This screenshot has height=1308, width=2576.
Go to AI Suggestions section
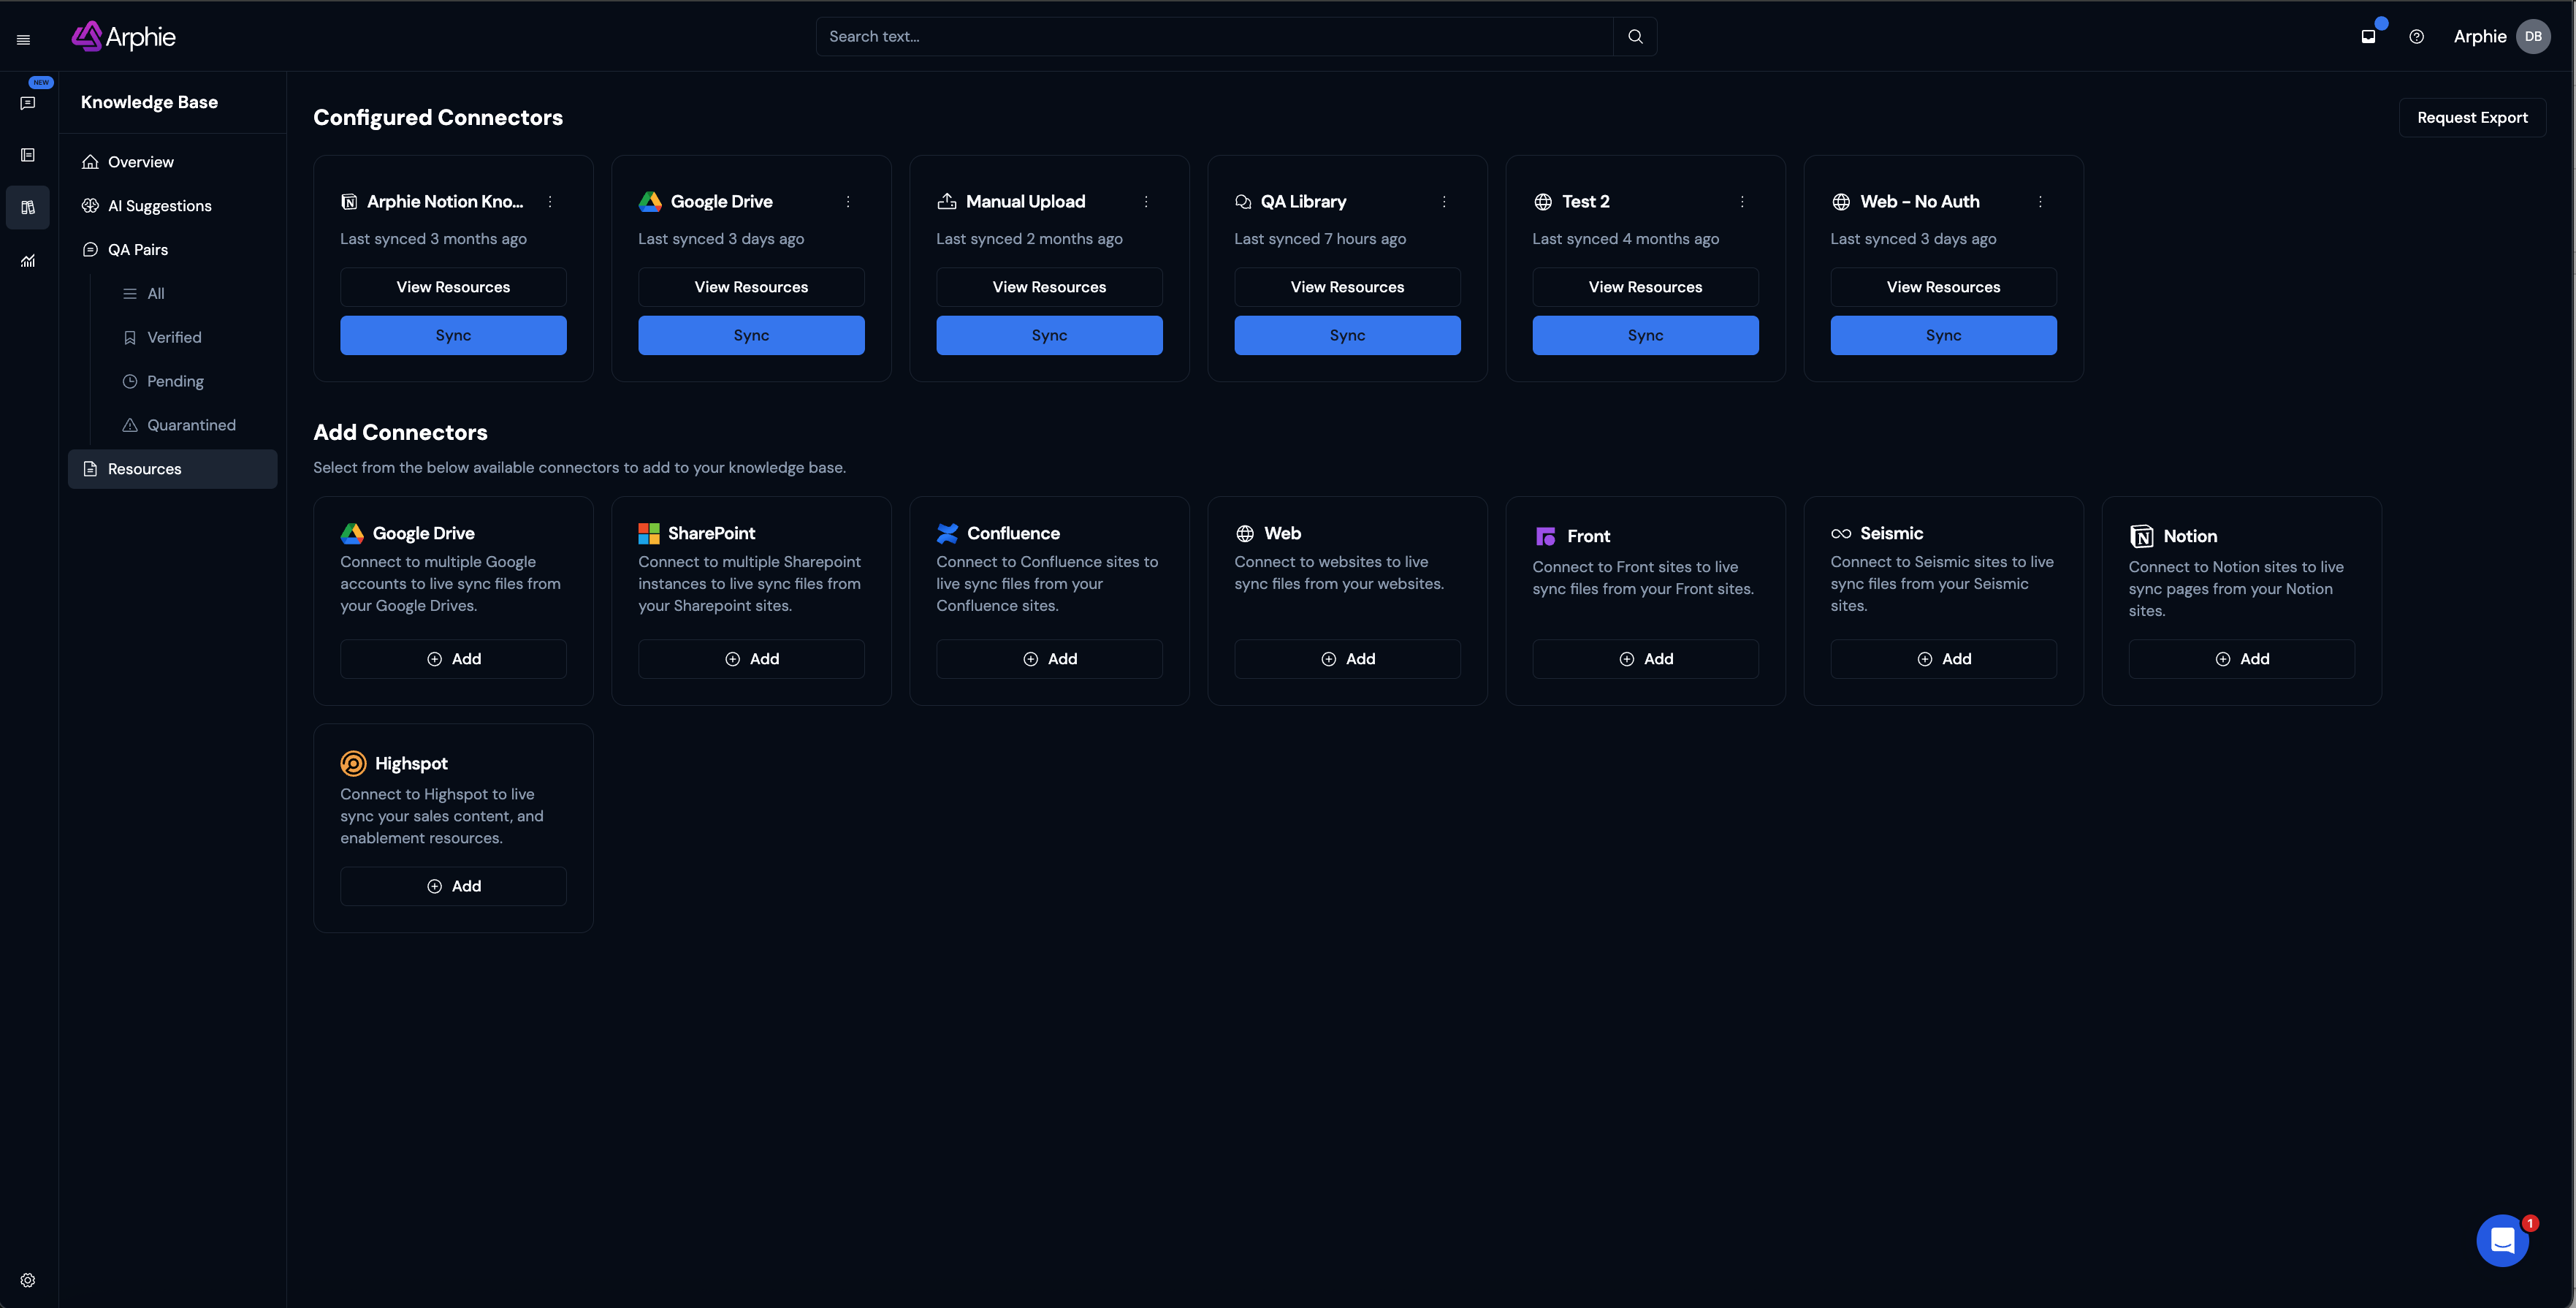coord(160,206)
